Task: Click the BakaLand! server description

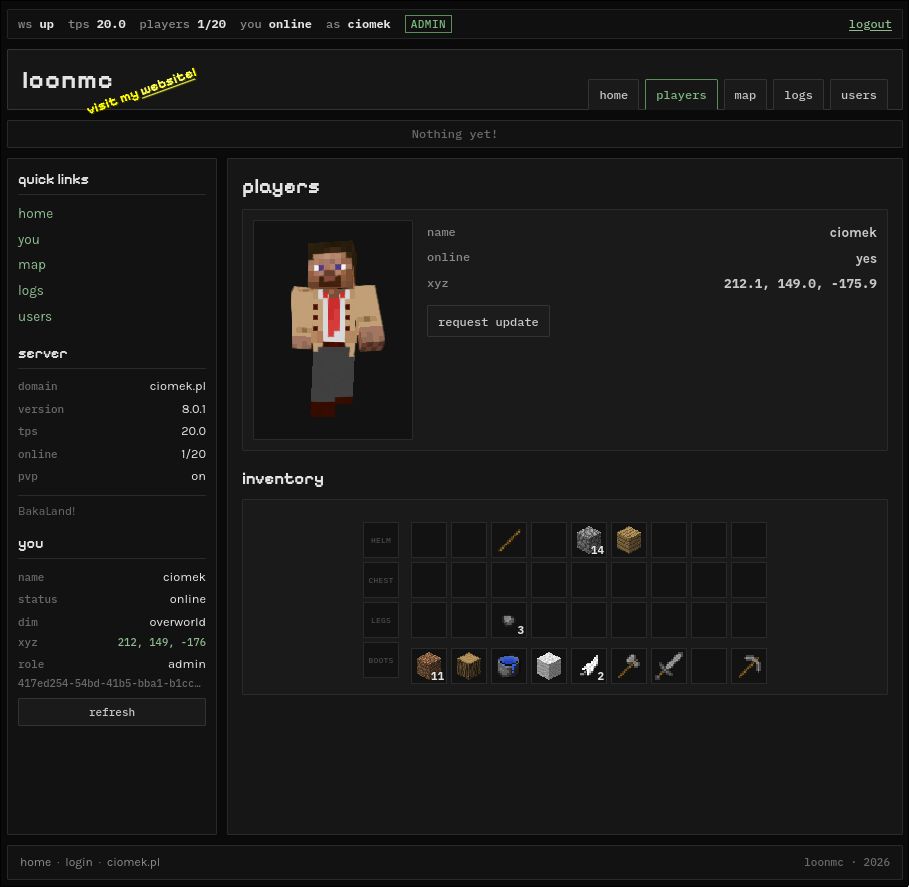Action: pyautogui.click(x=46, y=511)
